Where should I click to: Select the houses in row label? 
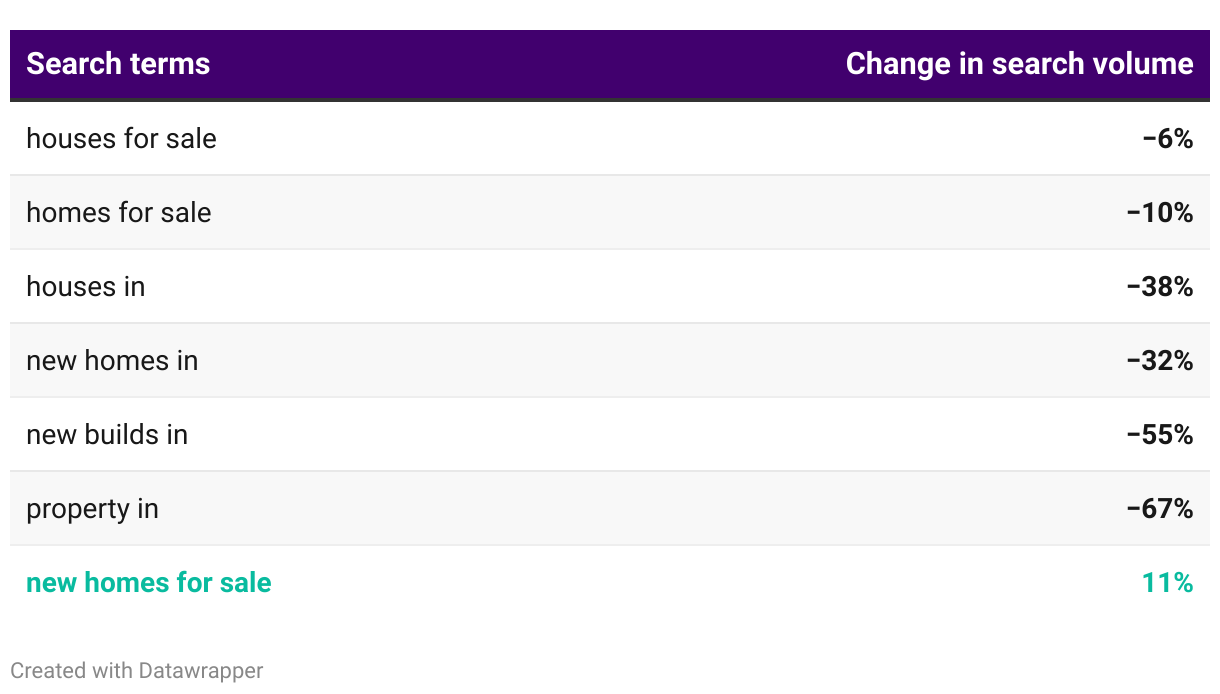pyautogui.click(x=85, y=286)
